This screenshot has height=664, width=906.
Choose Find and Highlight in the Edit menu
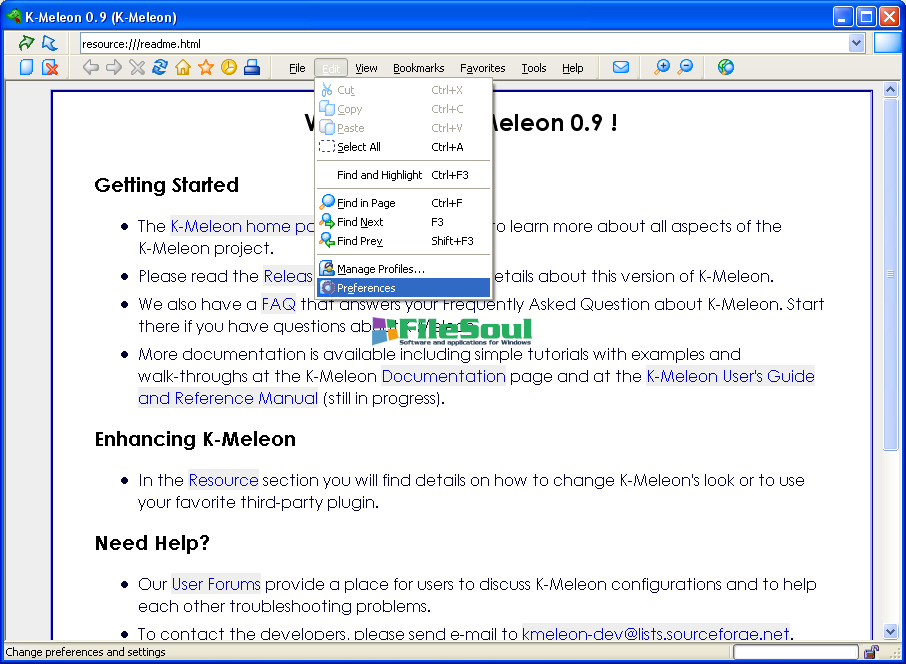click(x=403, y=175)
